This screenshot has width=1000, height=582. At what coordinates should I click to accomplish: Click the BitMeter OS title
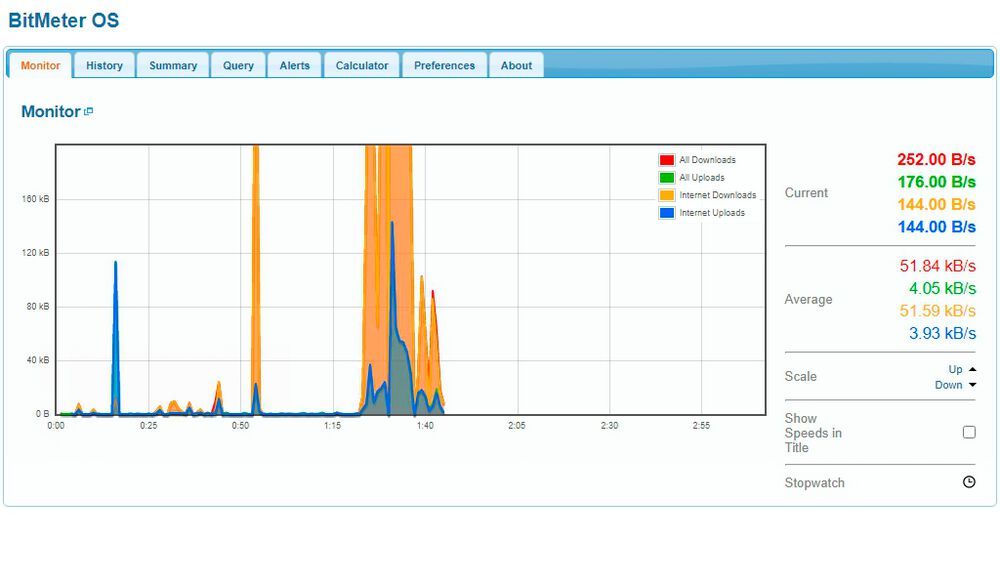63,20
